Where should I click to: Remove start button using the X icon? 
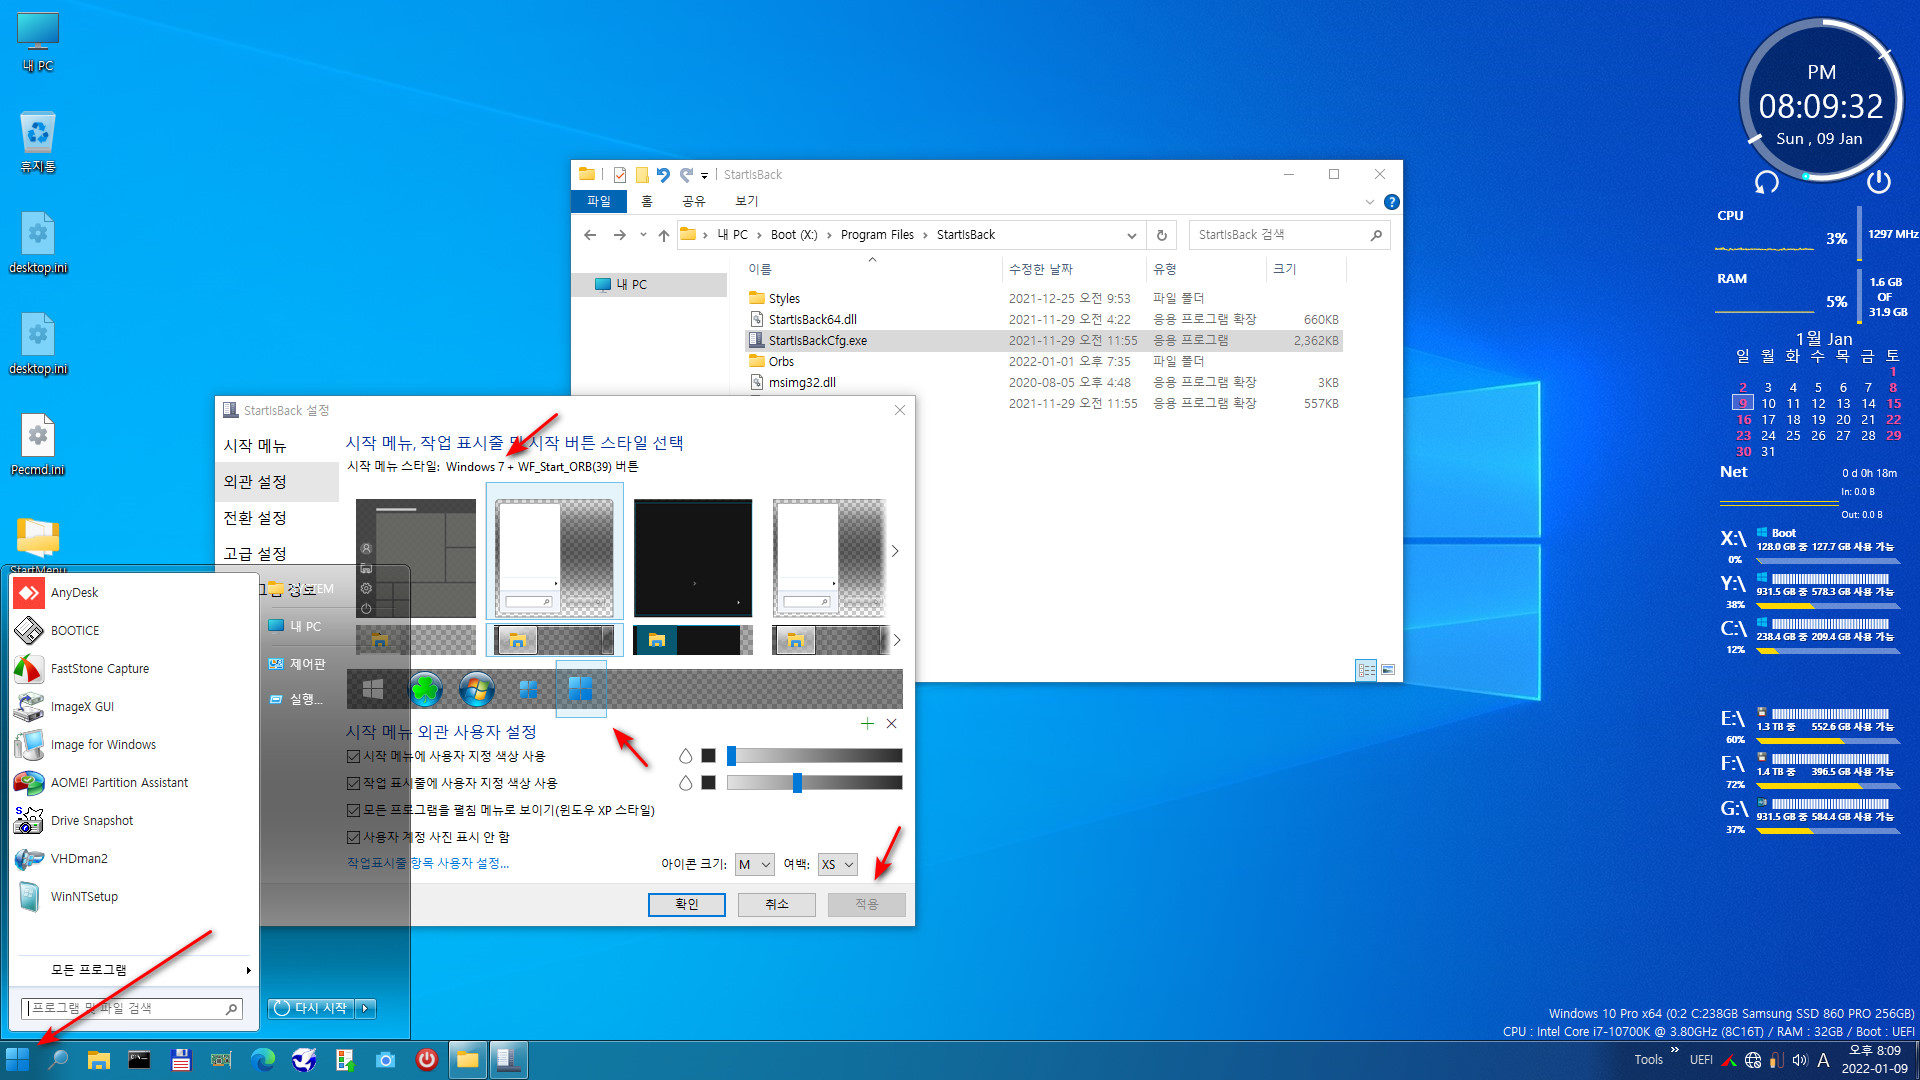click(x=891, y=723)
